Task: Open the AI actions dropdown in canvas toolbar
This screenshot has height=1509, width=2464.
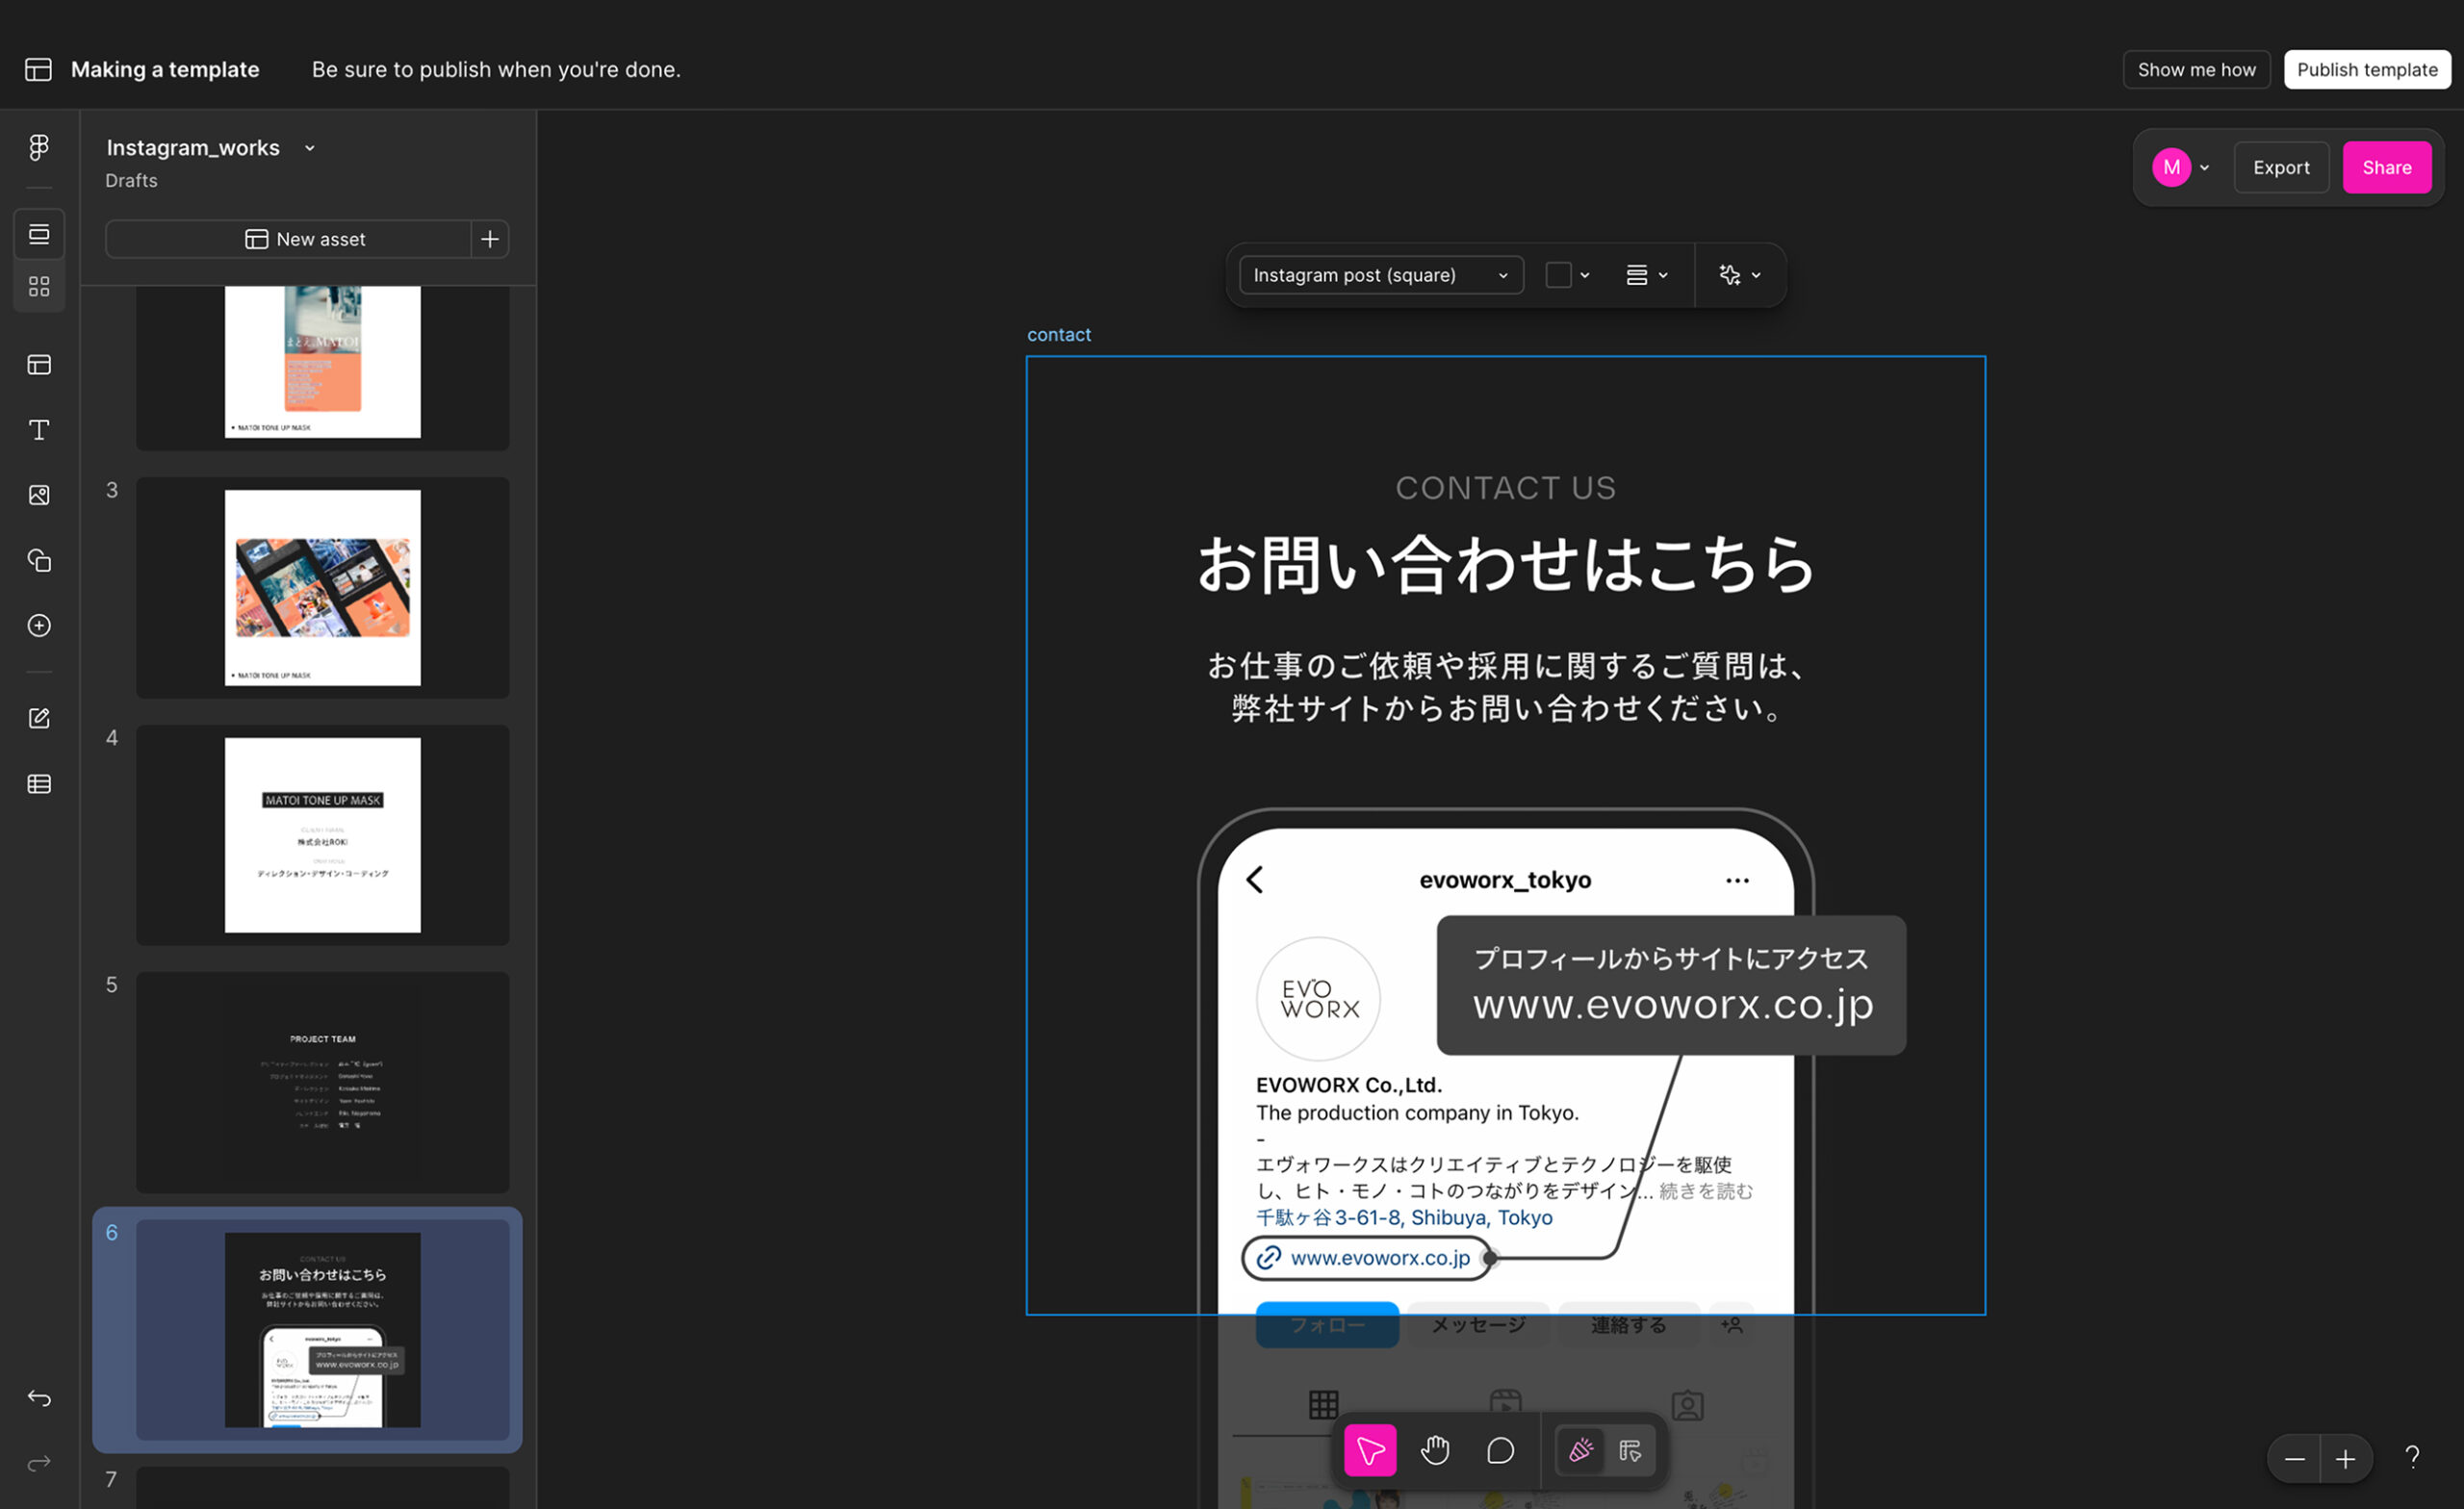Action: pyautogui.click(x=1740, y=275)
